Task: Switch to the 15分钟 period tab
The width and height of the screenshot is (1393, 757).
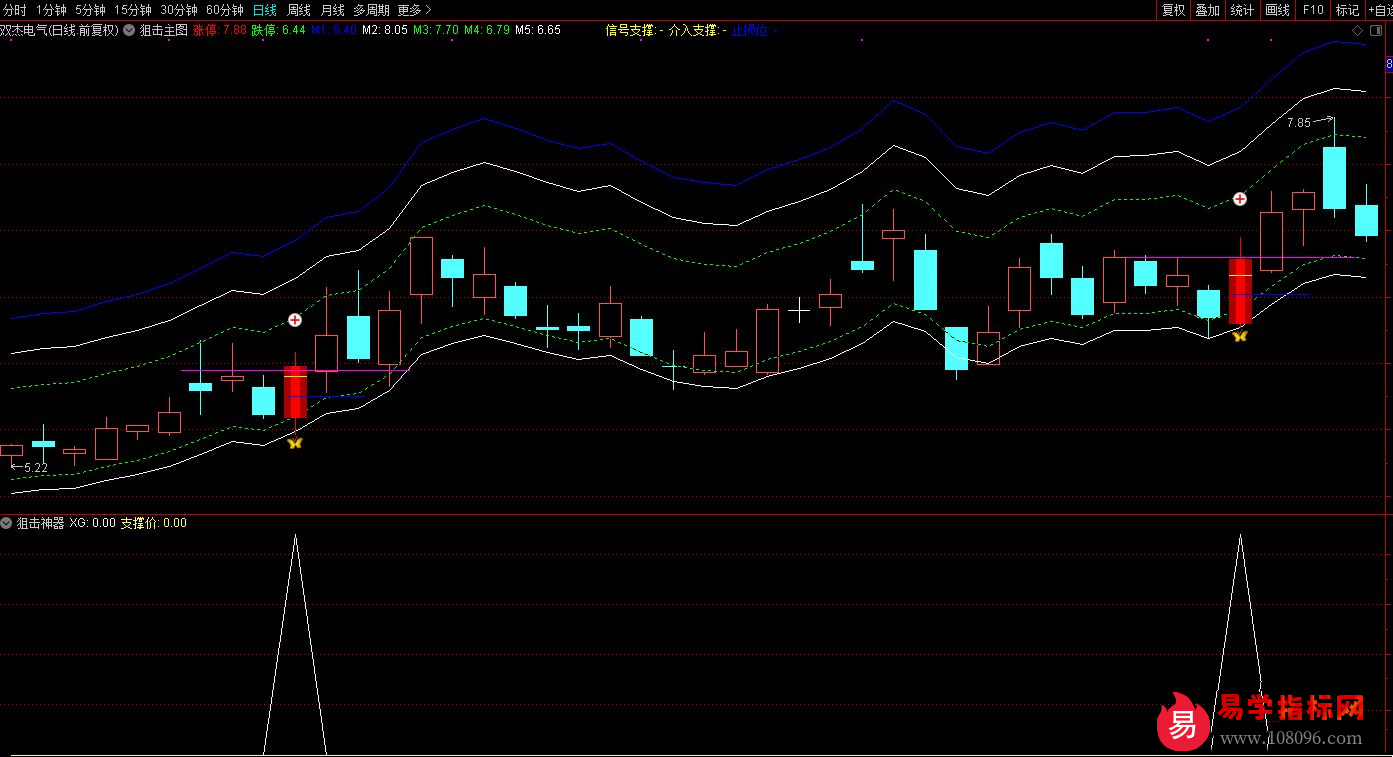Action: pos(133,10)
